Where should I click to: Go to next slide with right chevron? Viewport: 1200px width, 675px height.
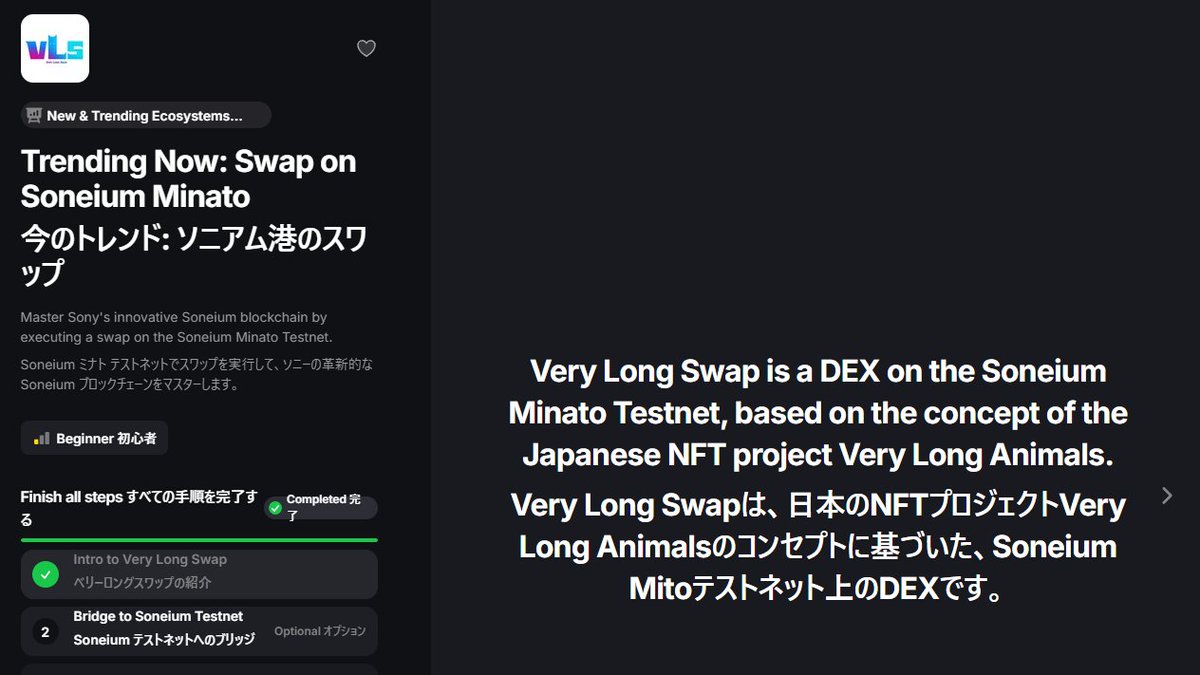[1167, 495]
